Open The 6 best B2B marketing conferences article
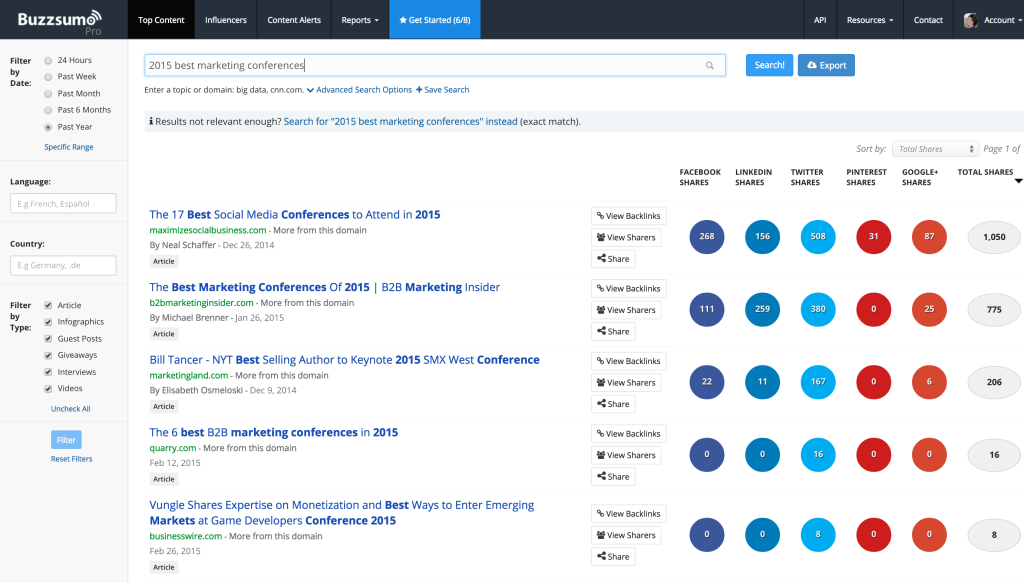The width and height of the screenshot is (1024, 583). [274, 432]
